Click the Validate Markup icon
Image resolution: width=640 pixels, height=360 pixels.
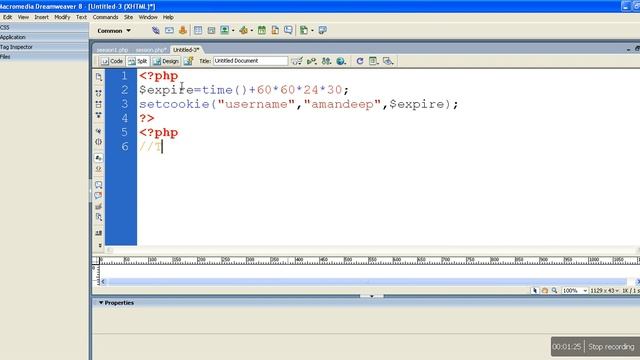[312, 61]
